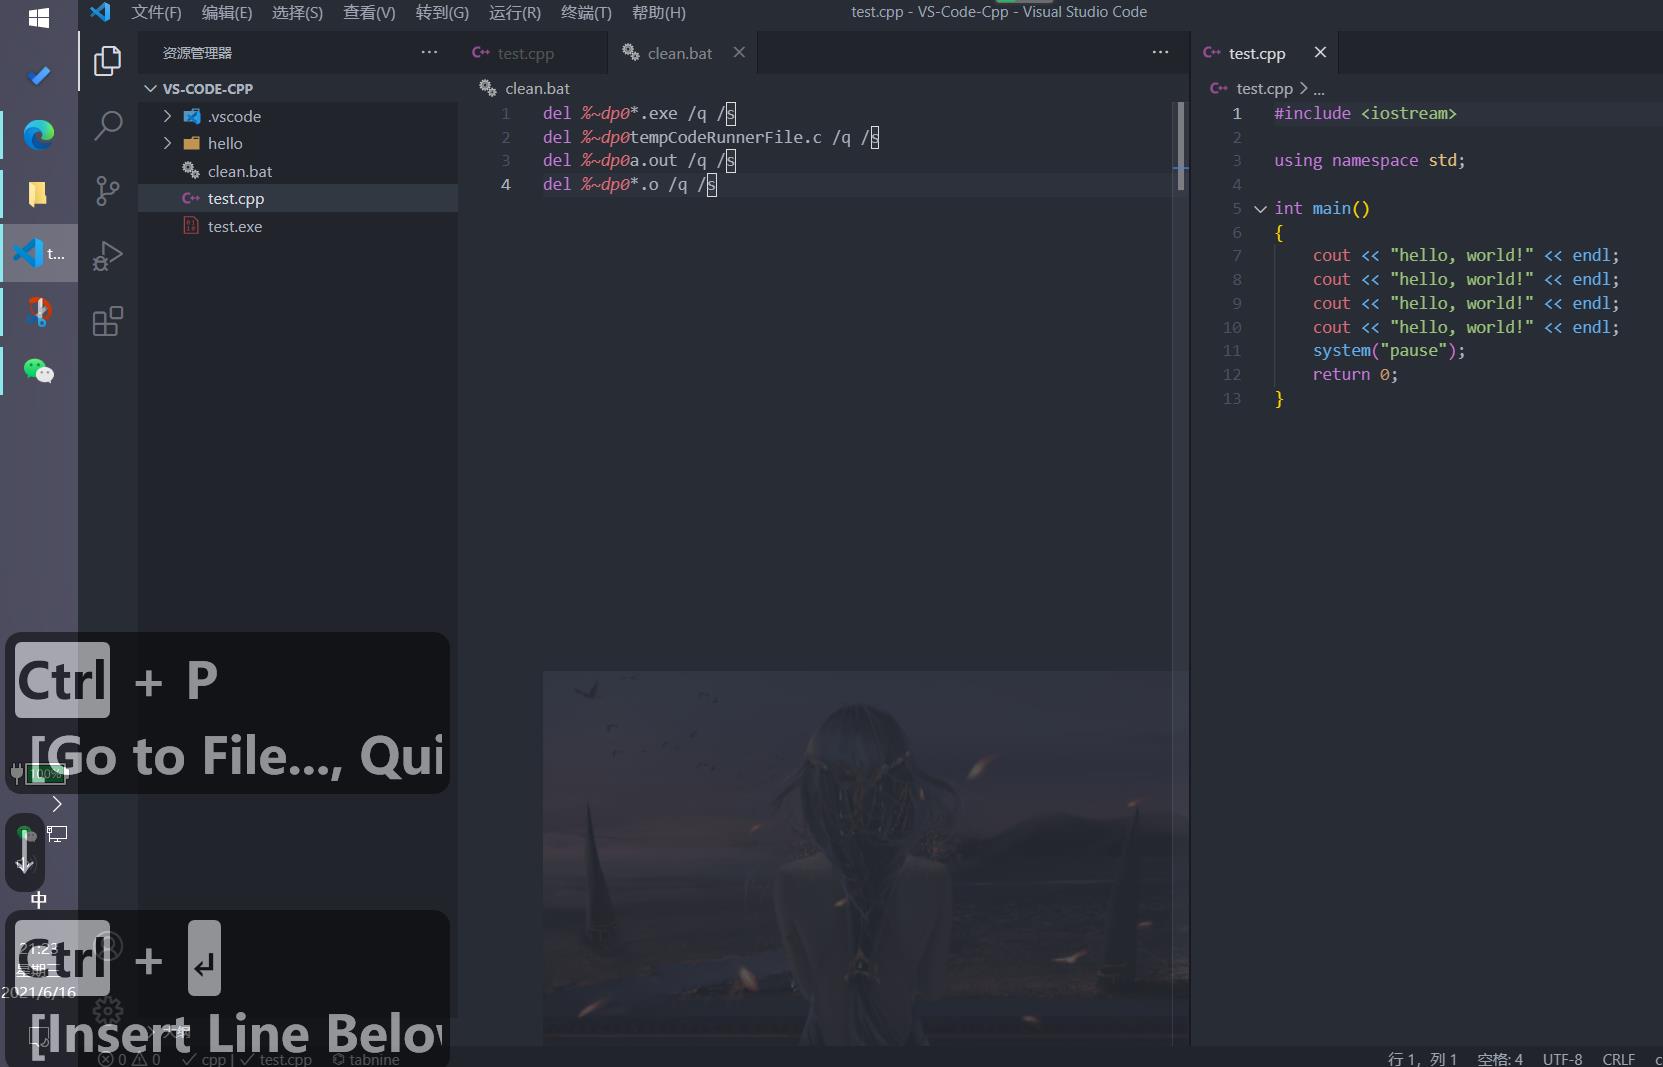Close the clean.bat tab
Image resolution: width=1663 pixels, height=1067 pixels.
coord(739,52)
